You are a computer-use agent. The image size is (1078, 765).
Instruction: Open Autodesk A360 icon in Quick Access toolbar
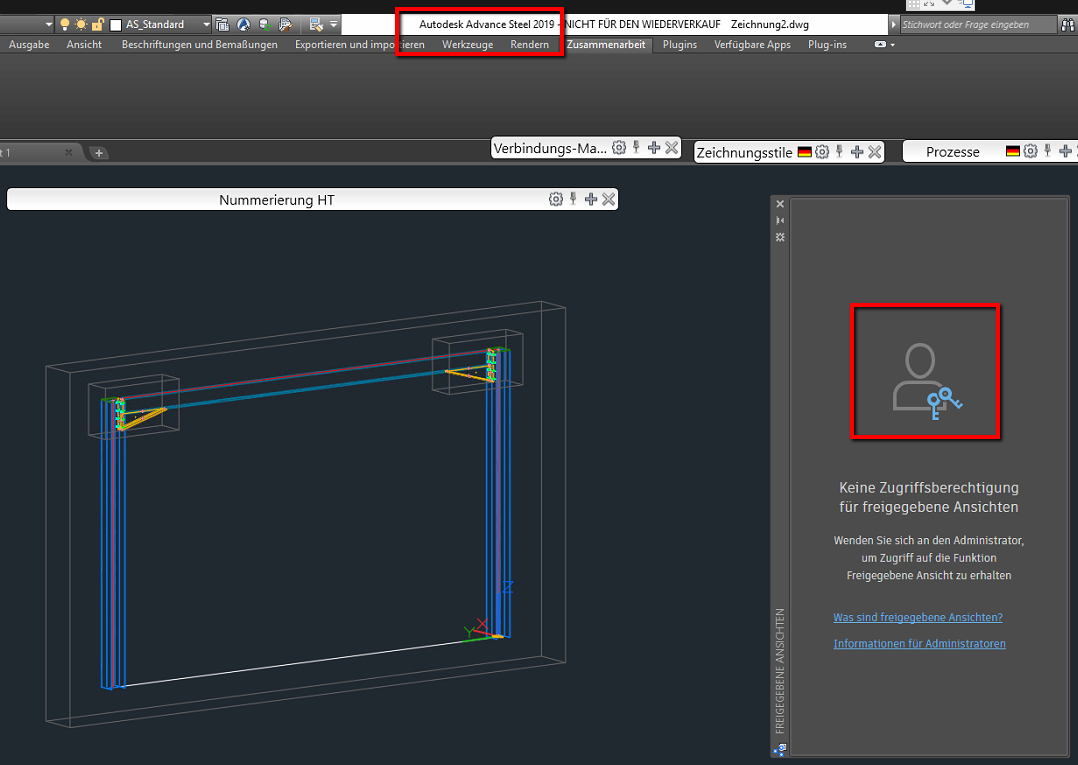point(242,23)
